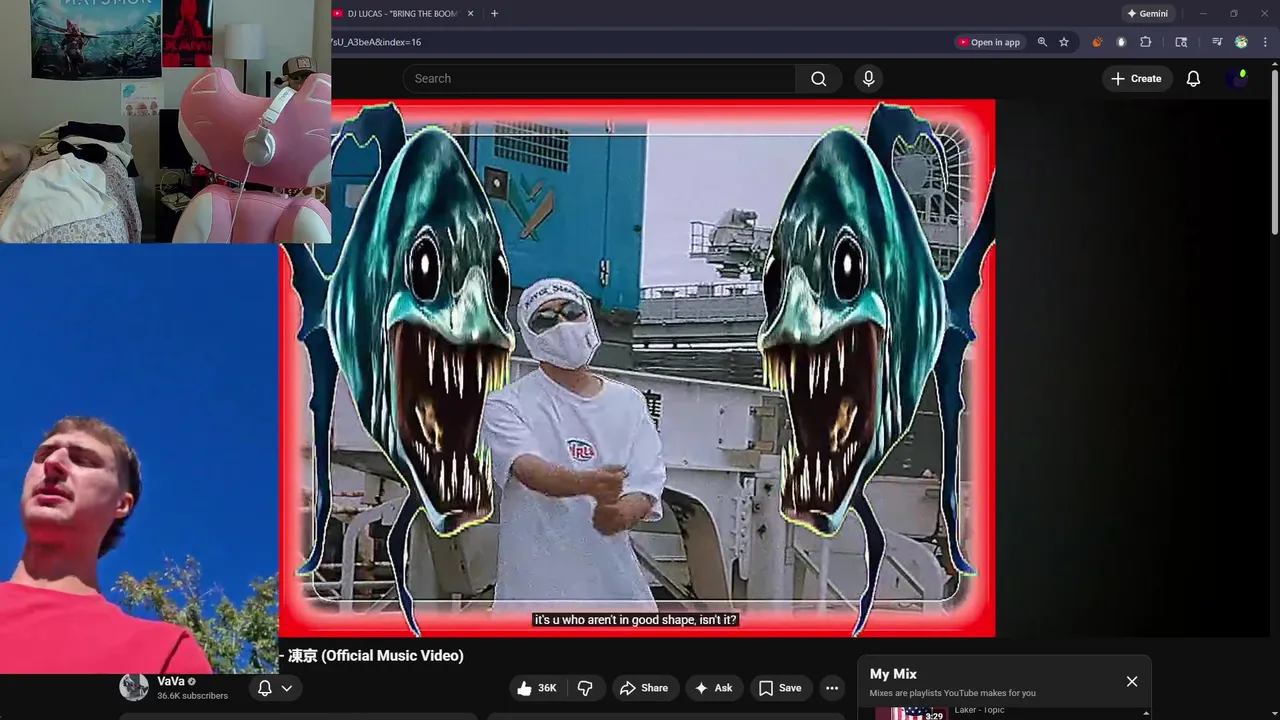
Task: Open Chrome profile avatar
Action: coord(1241,42)
